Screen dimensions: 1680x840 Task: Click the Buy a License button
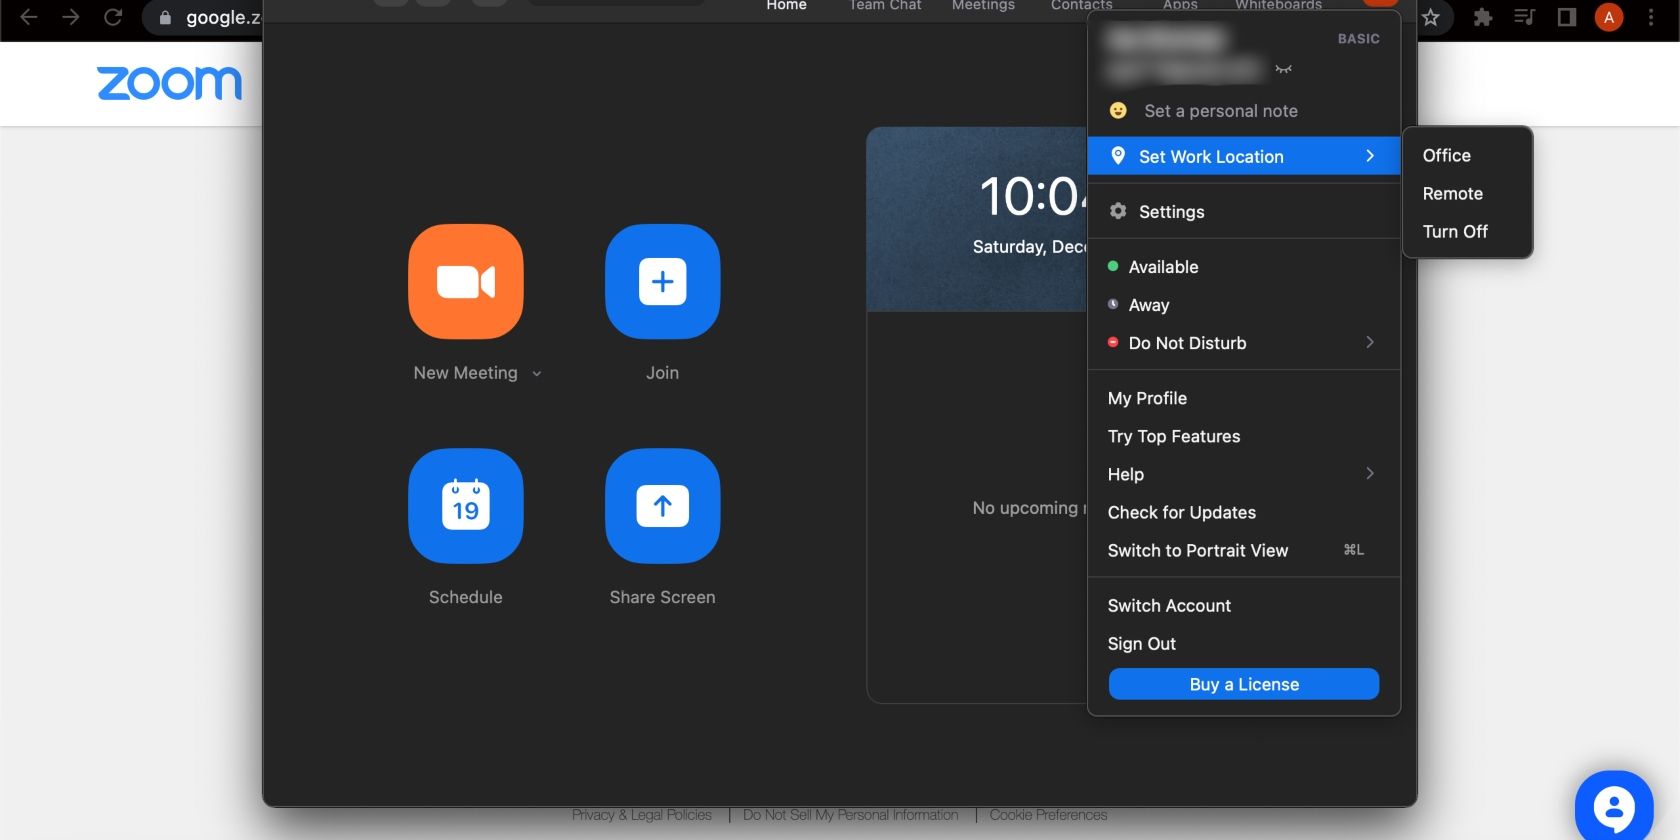point(1243,685)
